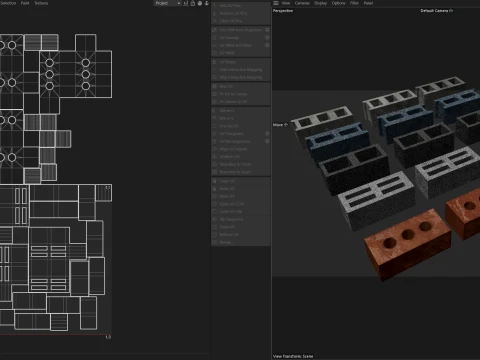Choose Fit Canvas to UV

coord(241,102)
